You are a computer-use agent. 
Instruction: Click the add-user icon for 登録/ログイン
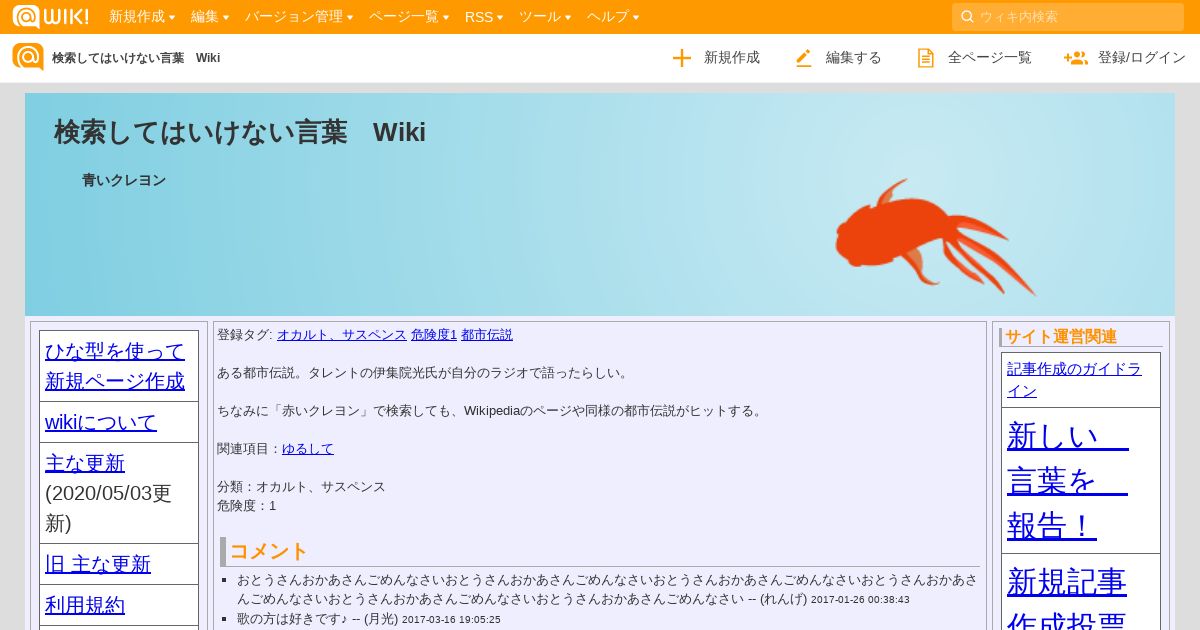coord(1076,58)
